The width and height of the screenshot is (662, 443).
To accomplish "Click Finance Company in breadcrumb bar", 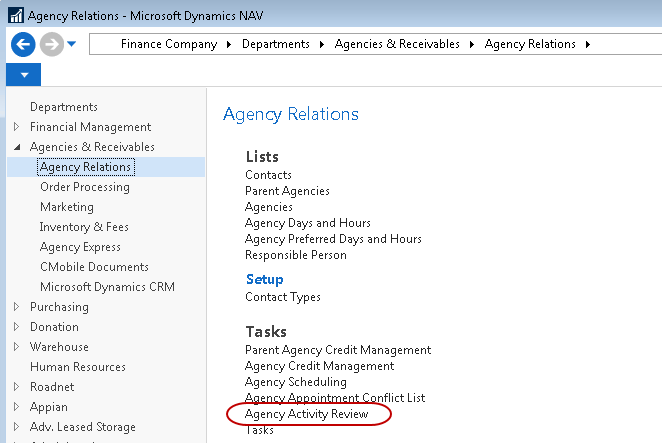I will point(168,44).
